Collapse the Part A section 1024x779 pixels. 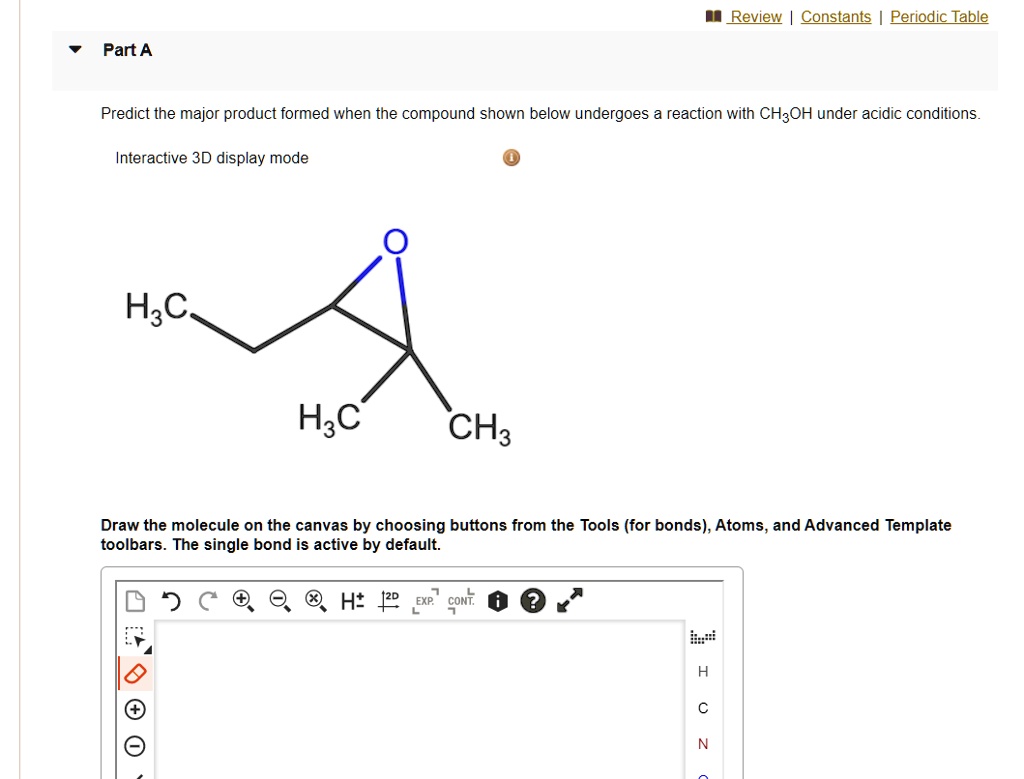(x=73, y=48)
